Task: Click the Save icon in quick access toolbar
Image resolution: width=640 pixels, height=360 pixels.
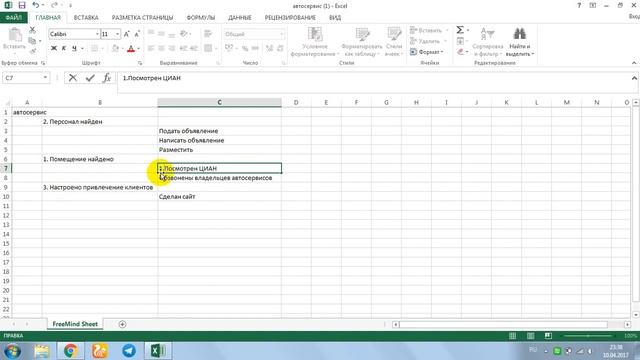Action: [22, 5]
